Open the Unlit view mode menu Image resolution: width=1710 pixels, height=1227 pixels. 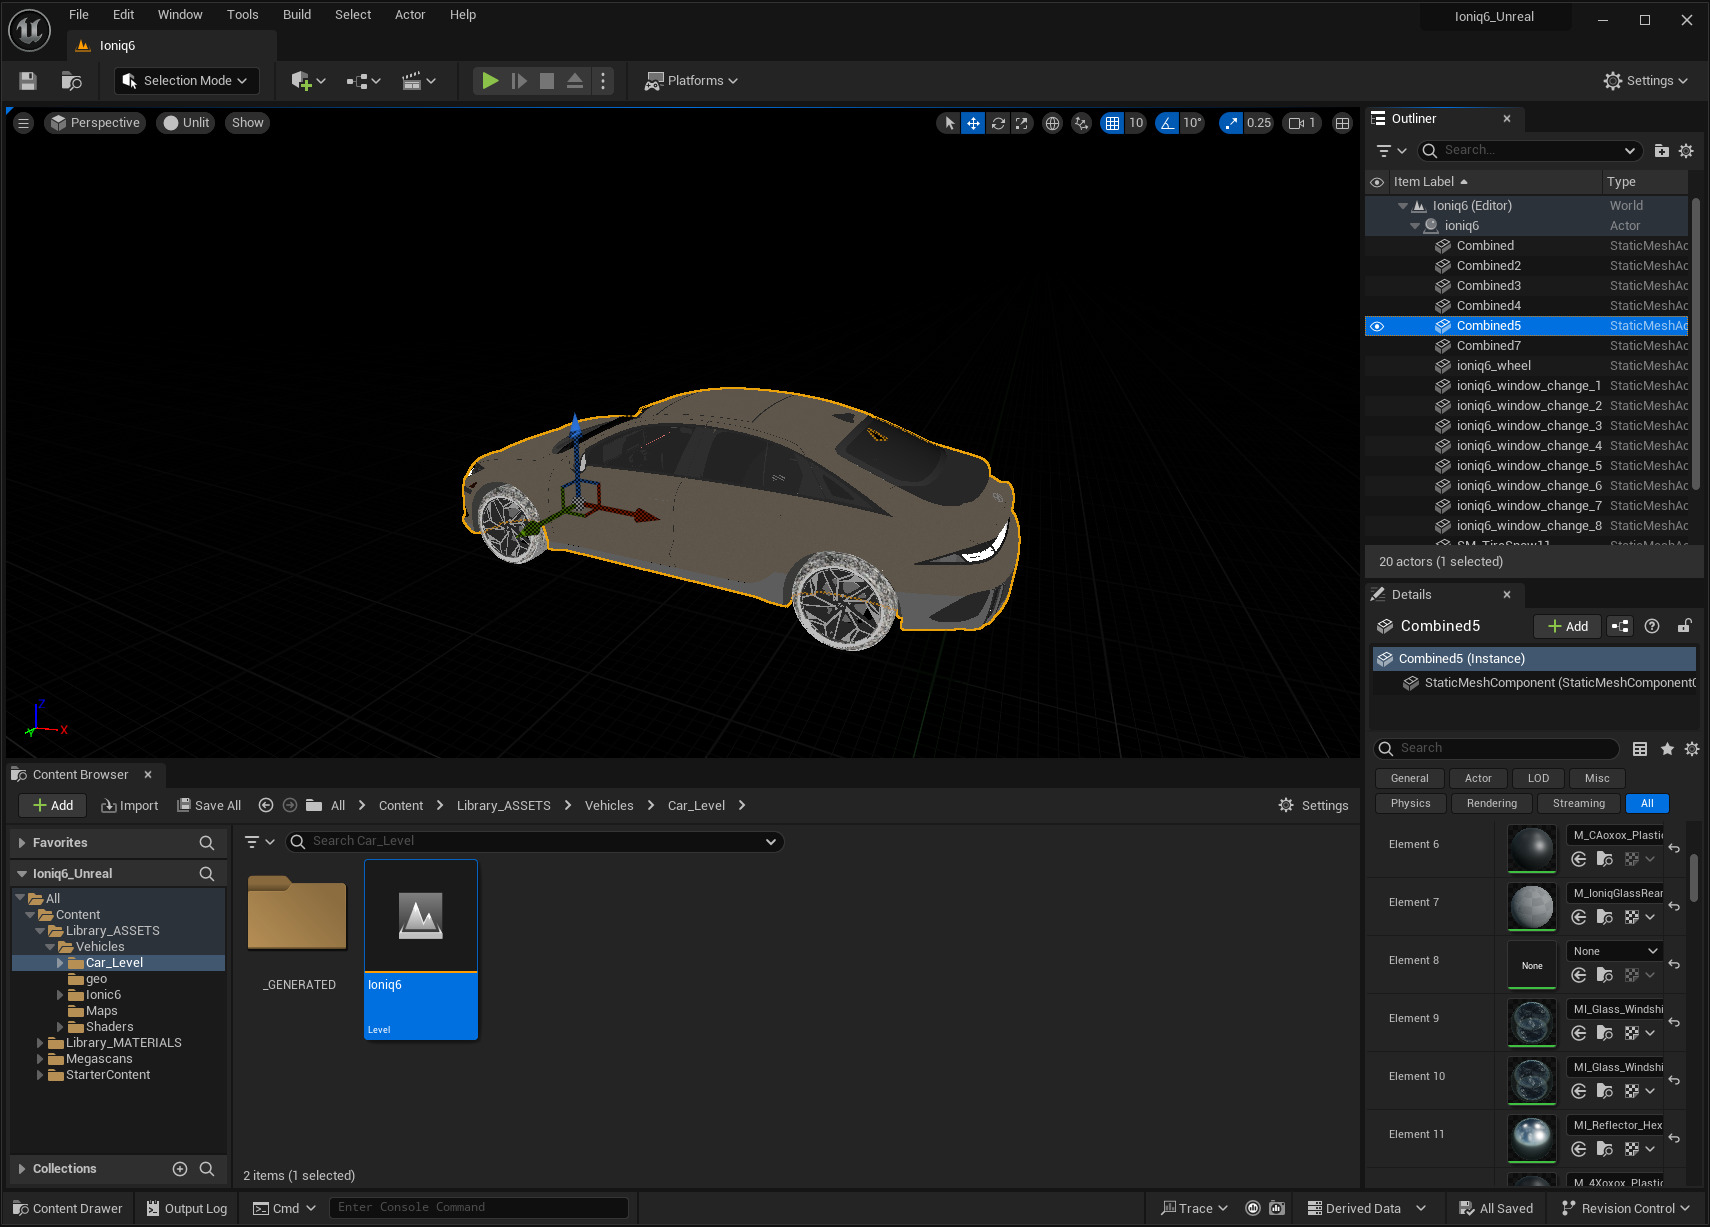point(186,123)
